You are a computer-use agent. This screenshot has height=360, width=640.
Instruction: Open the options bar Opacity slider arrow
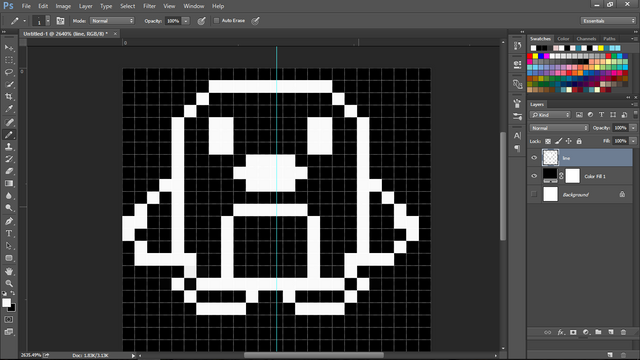pyautogui.click(x=186, y=21)
